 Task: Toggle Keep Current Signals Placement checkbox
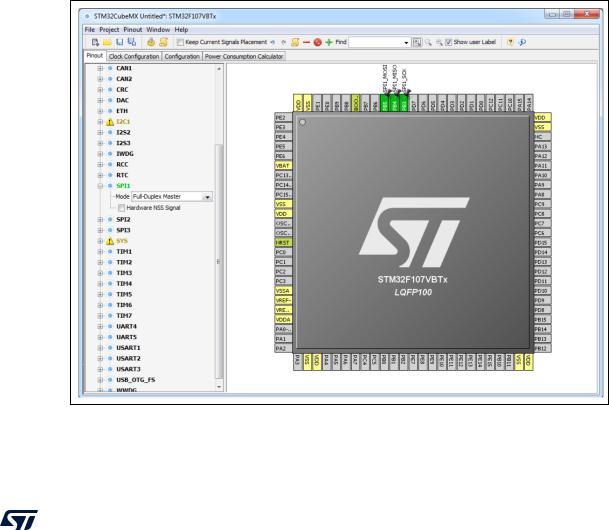(x=180, y=42)
